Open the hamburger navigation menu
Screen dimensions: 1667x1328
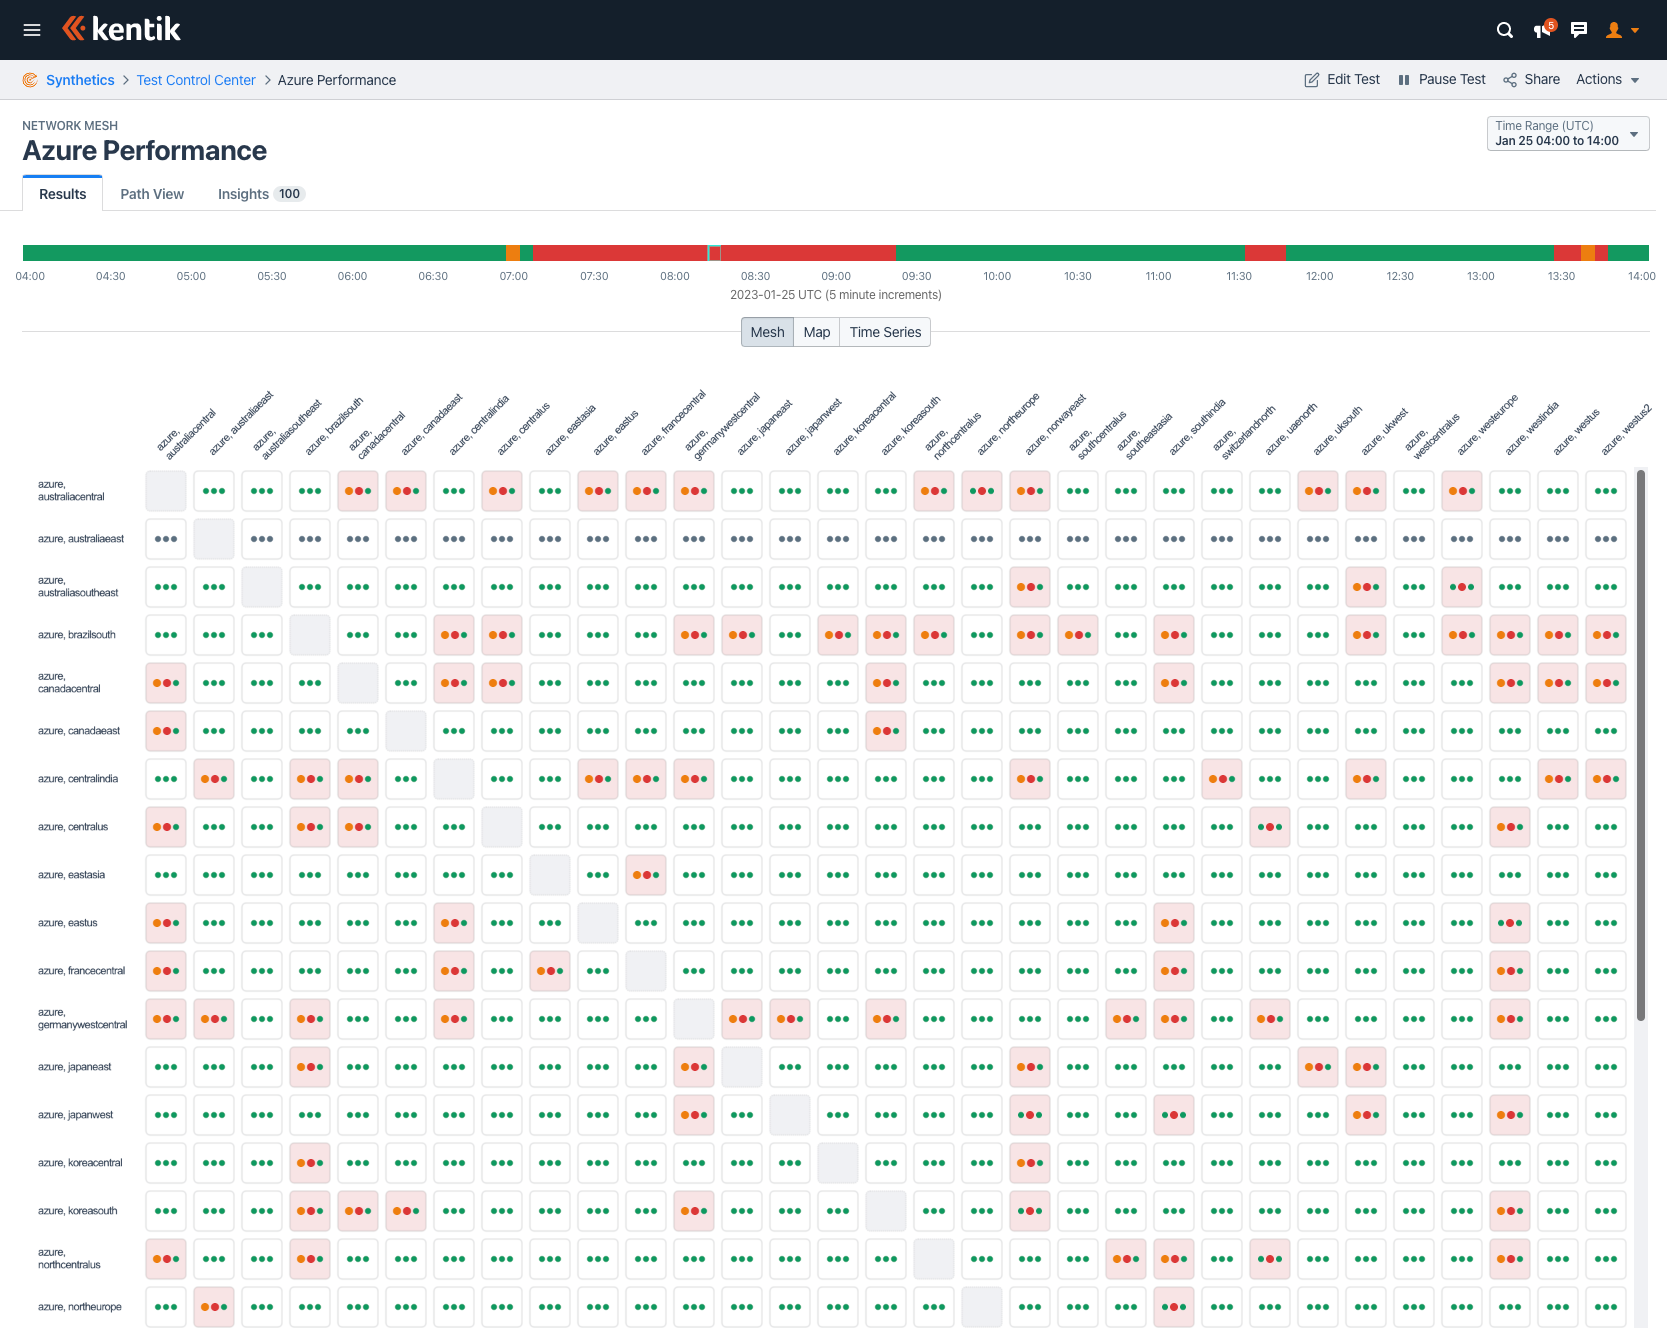click(x=32, y=30)
